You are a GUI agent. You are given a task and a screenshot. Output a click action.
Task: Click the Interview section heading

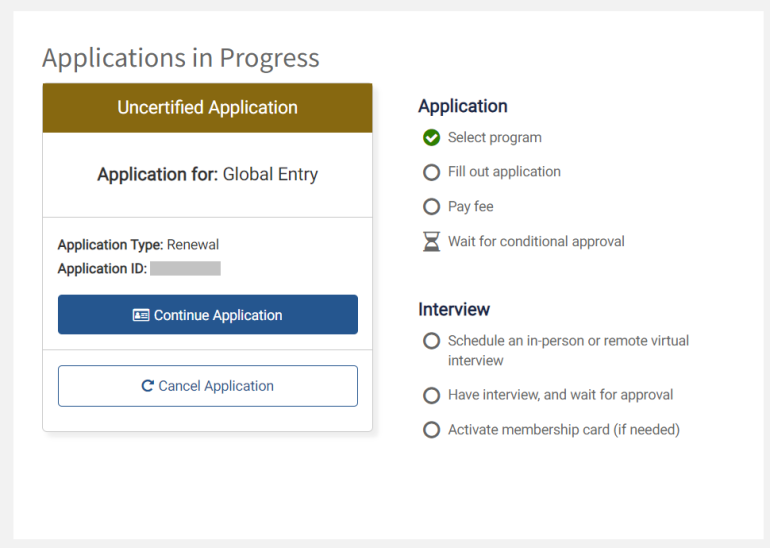pos(454,309)
